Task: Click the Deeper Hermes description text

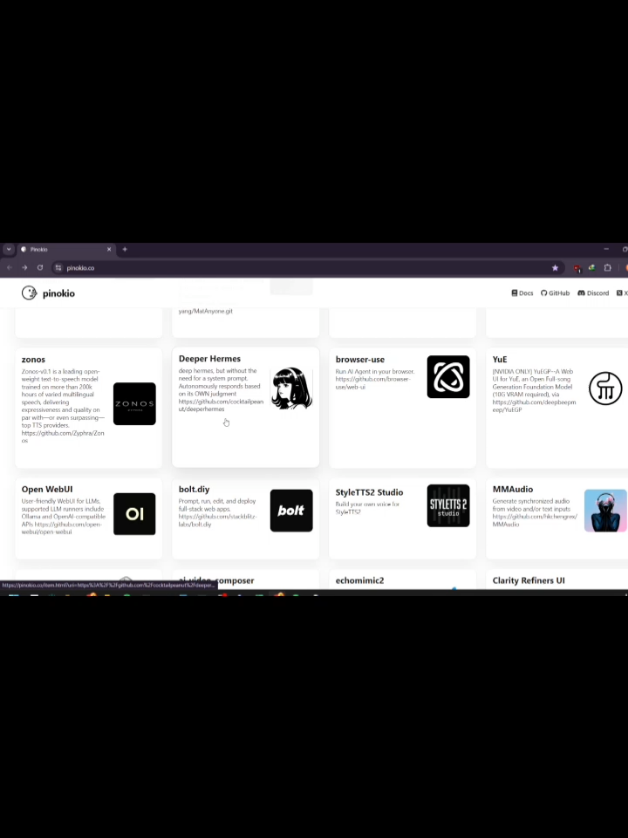Action: [221, 390]
